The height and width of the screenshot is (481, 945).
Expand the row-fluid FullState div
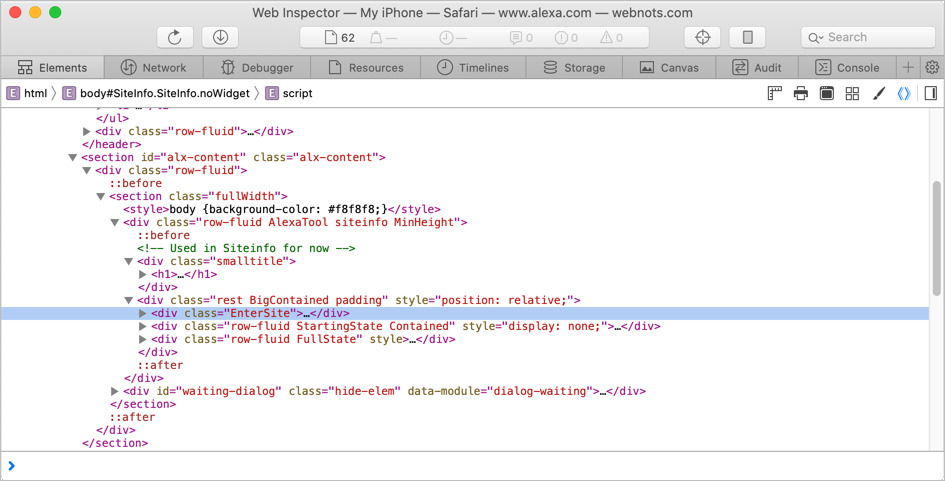click(143, 339)
